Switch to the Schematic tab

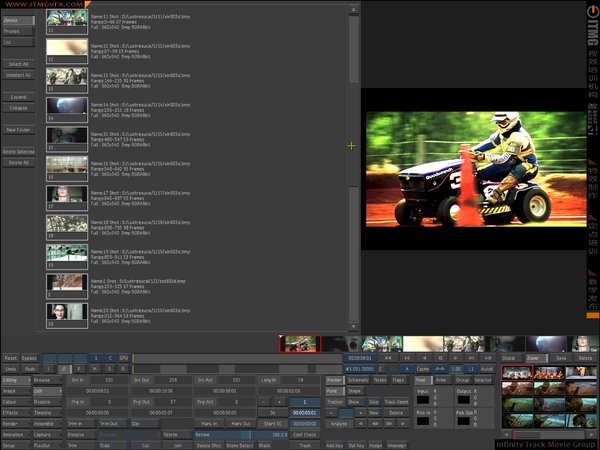click(358, 380)
